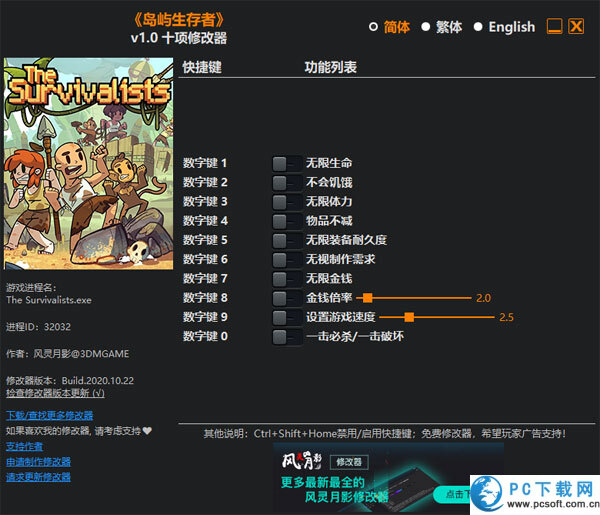Screen dimensions: 600x515
Task: Enable 无限装备耐久度 equipment durability toggle
Action: [x=287, y=240]
